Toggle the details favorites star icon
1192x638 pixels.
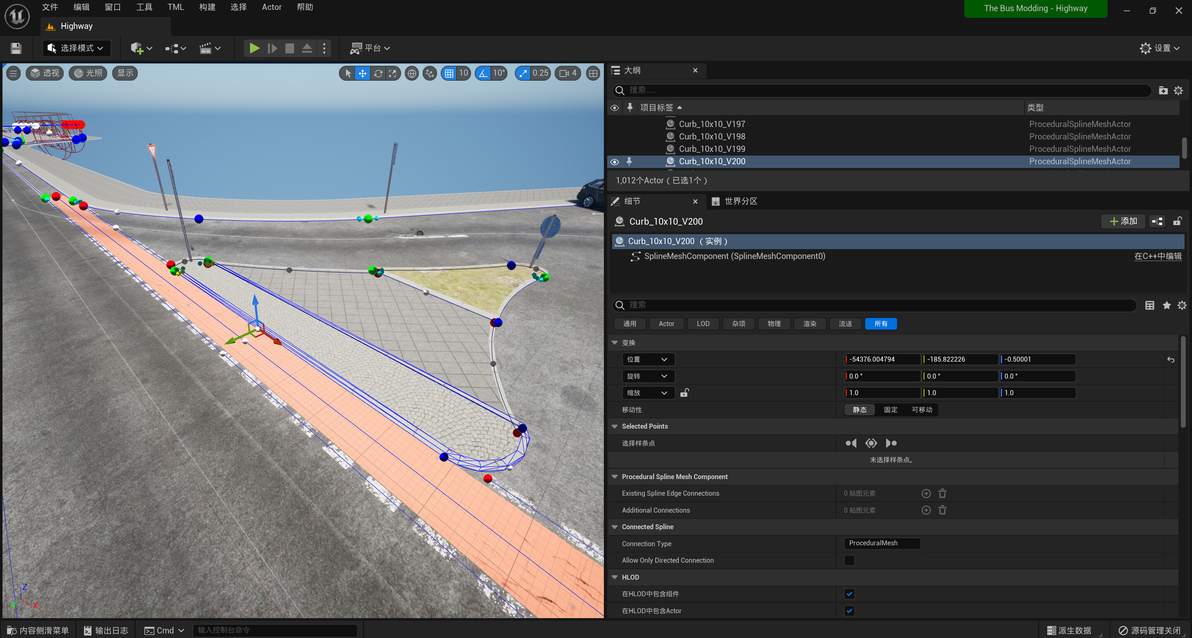(1166, 305)
